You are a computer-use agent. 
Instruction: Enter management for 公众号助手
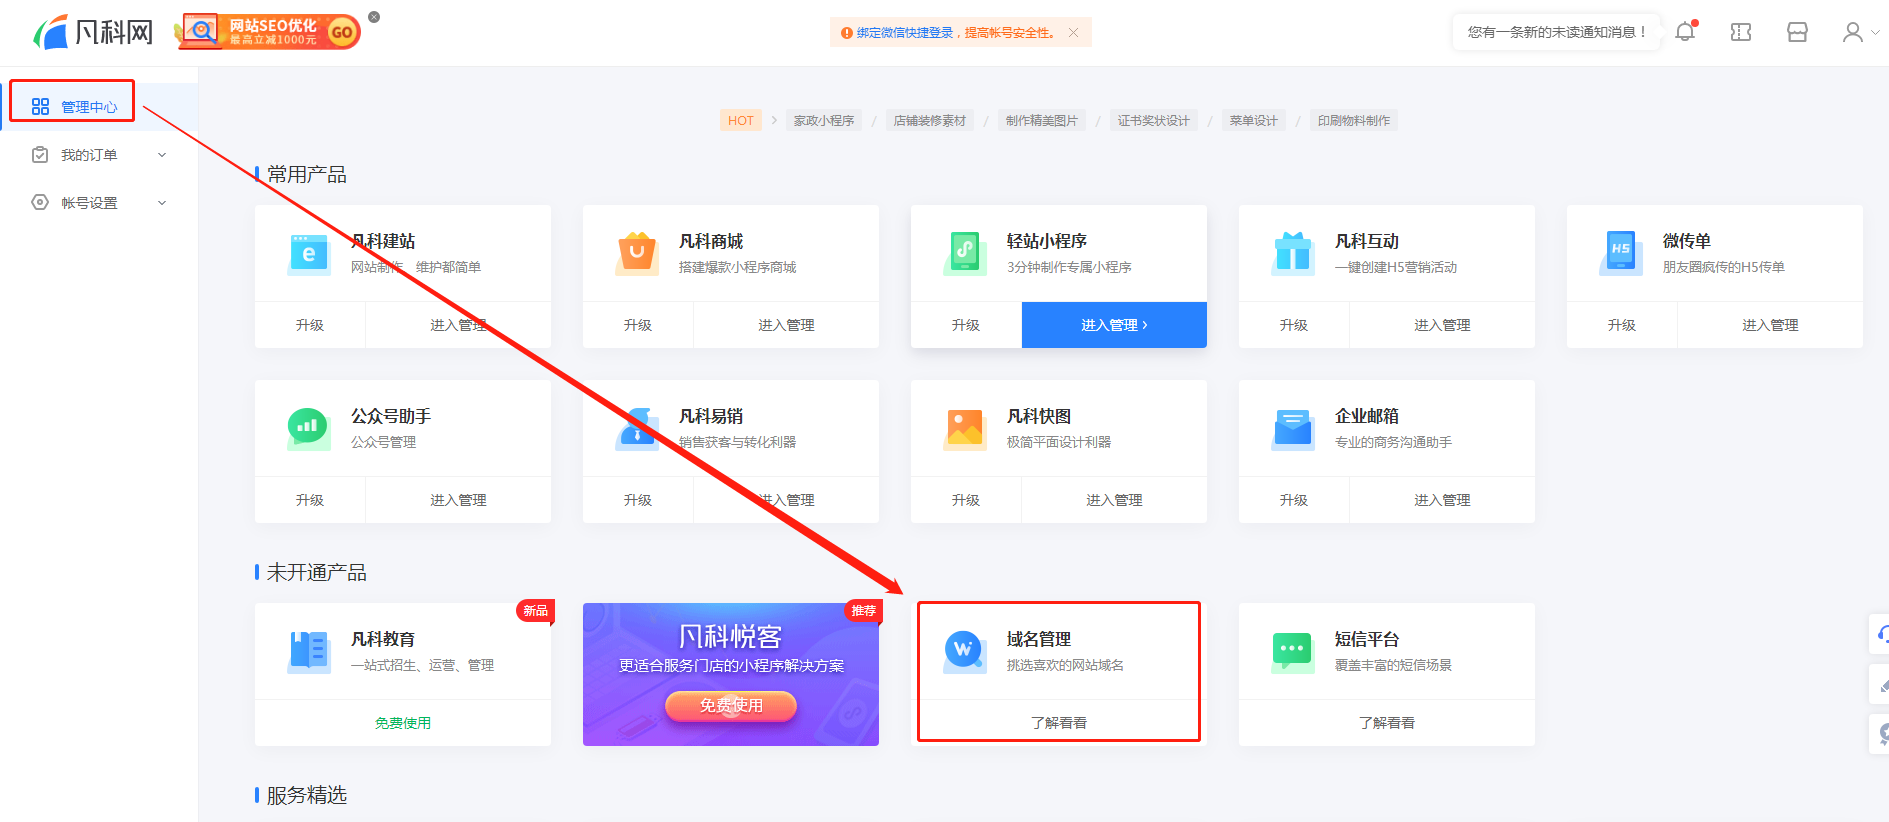[x=458, y=500]
